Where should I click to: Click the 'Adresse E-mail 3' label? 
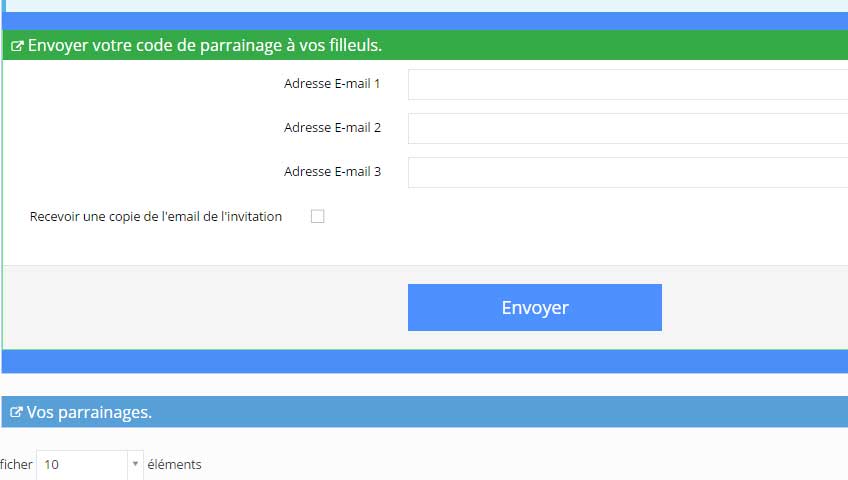(332, 171)
